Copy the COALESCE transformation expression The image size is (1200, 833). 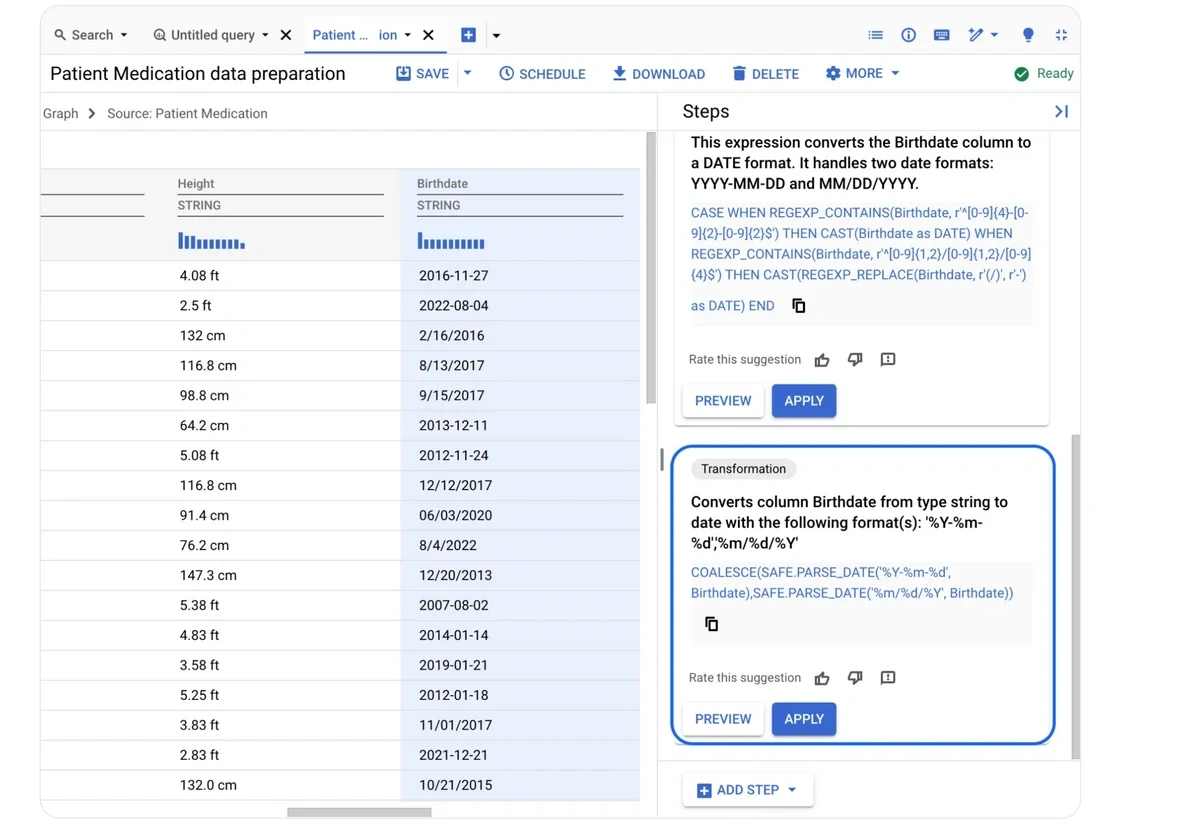[711, 623]
